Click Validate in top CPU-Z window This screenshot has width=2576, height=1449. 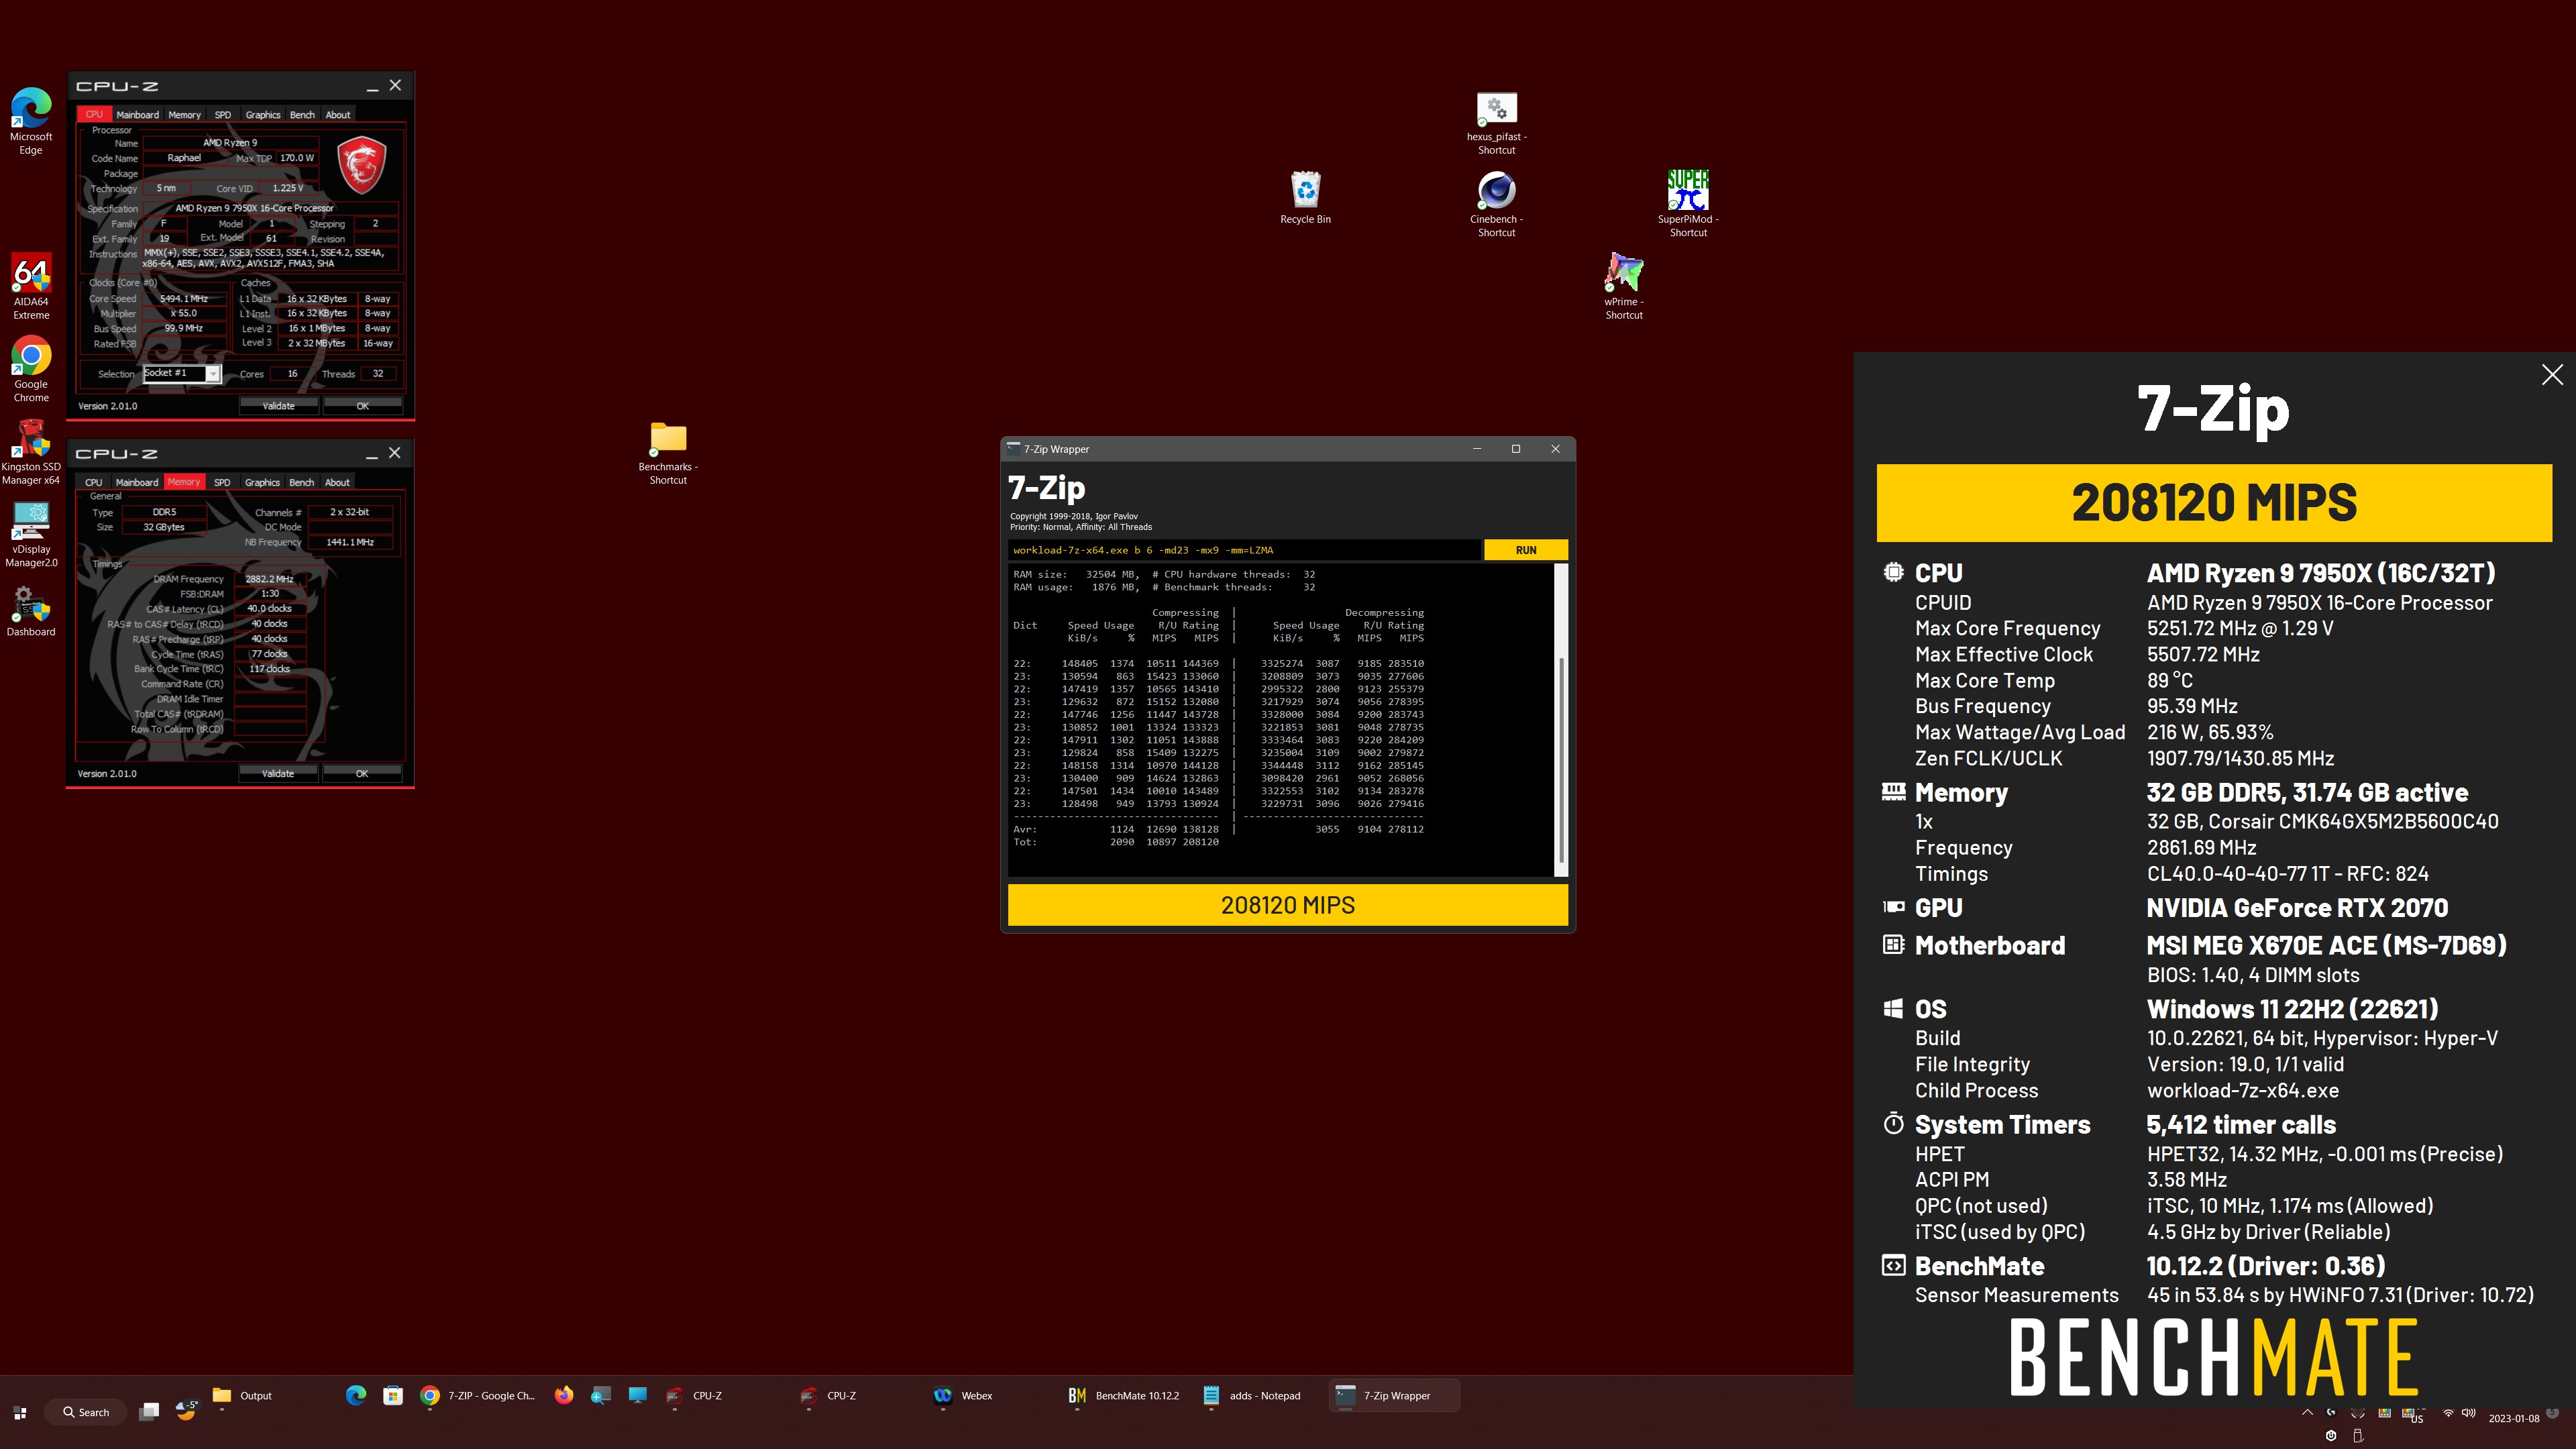[x=279, y=406]
